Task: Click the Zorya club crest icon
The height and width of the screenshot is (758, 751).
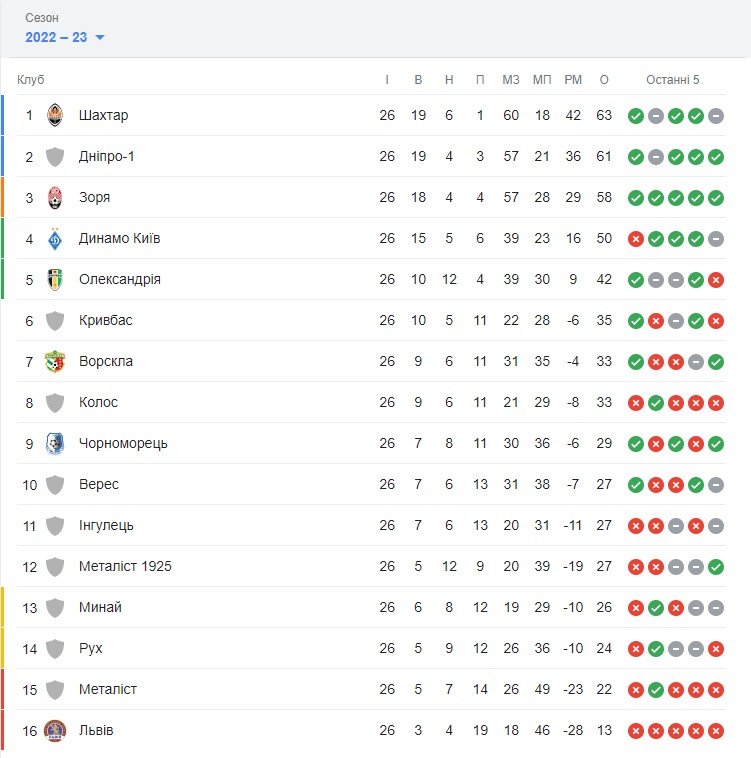Action: pyautogui.click(x=55, y=197)
